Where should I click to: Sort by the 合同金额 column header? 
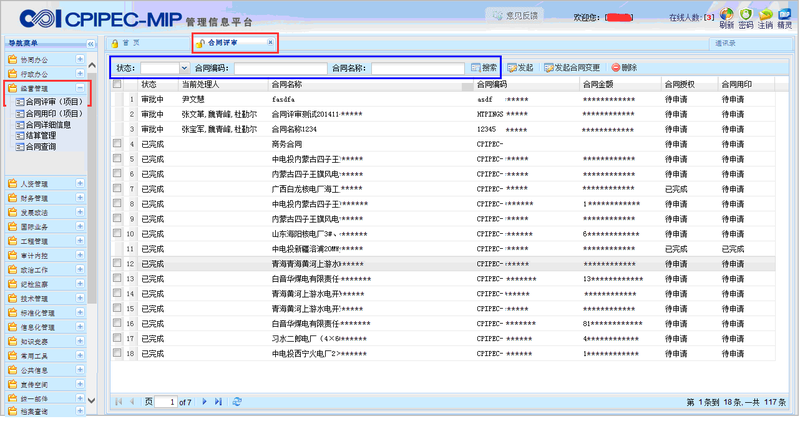[620, 84]
